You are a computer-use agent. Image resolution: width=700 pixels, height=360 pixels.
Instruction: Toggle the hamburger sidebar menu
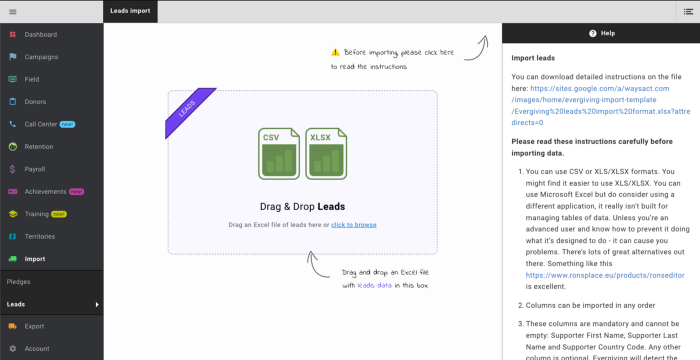[x=13, y=12]
